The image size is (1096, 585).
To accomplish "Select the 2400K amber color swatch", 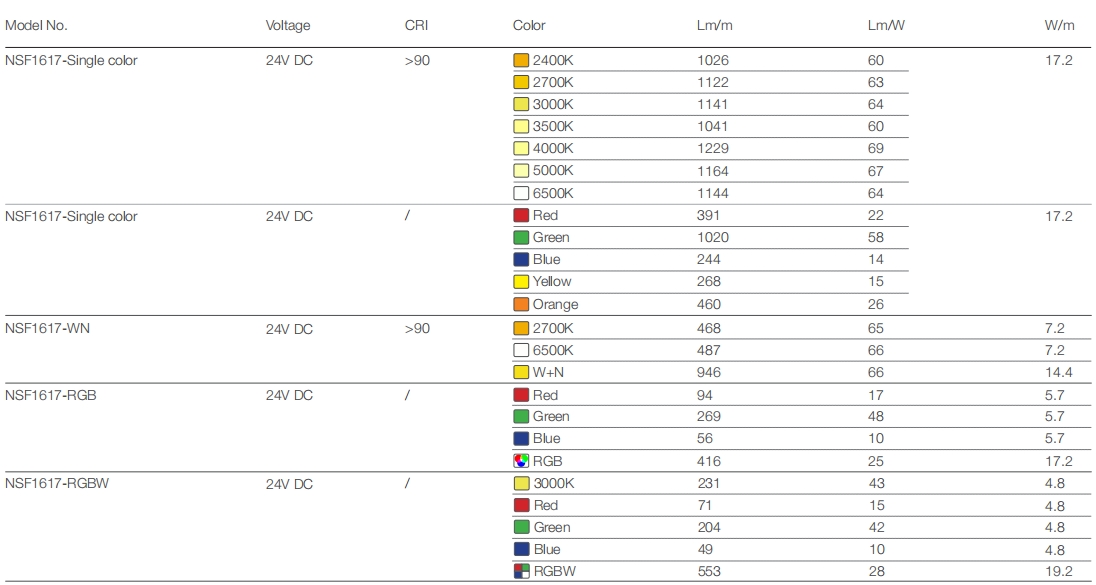I will click(x=521, y=60).
